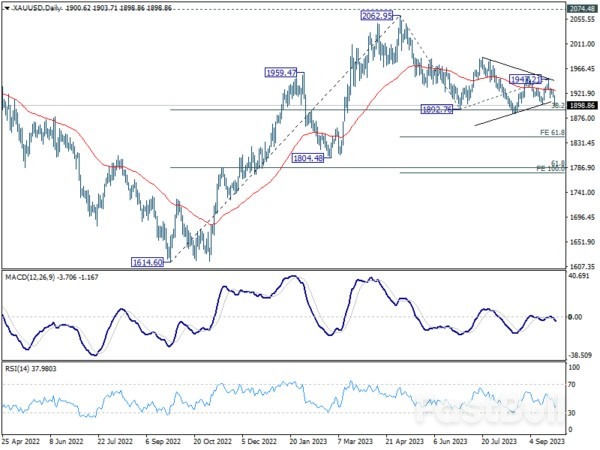600x450 pixels.
Task: Click the 2011.00 price axis value
Action: [582, 44]
